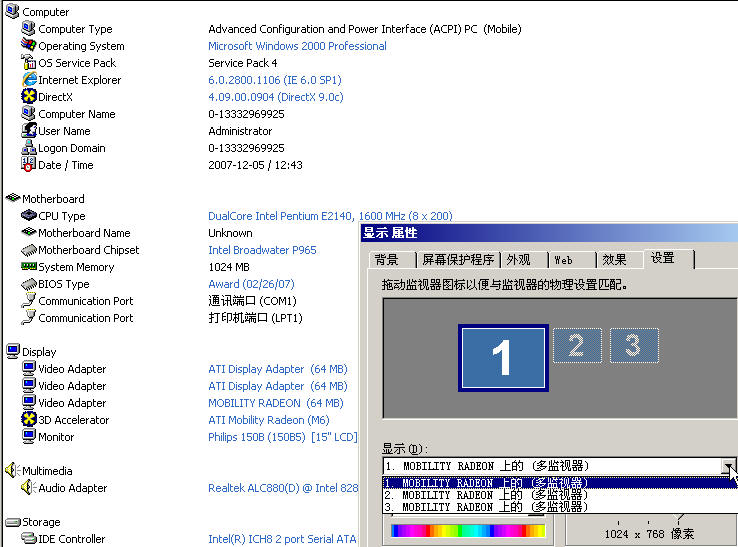The image size is (738, 547).
Task: Select dropdown option 2. MOBILITY RADEON
Action: click(x=560, y=495)
